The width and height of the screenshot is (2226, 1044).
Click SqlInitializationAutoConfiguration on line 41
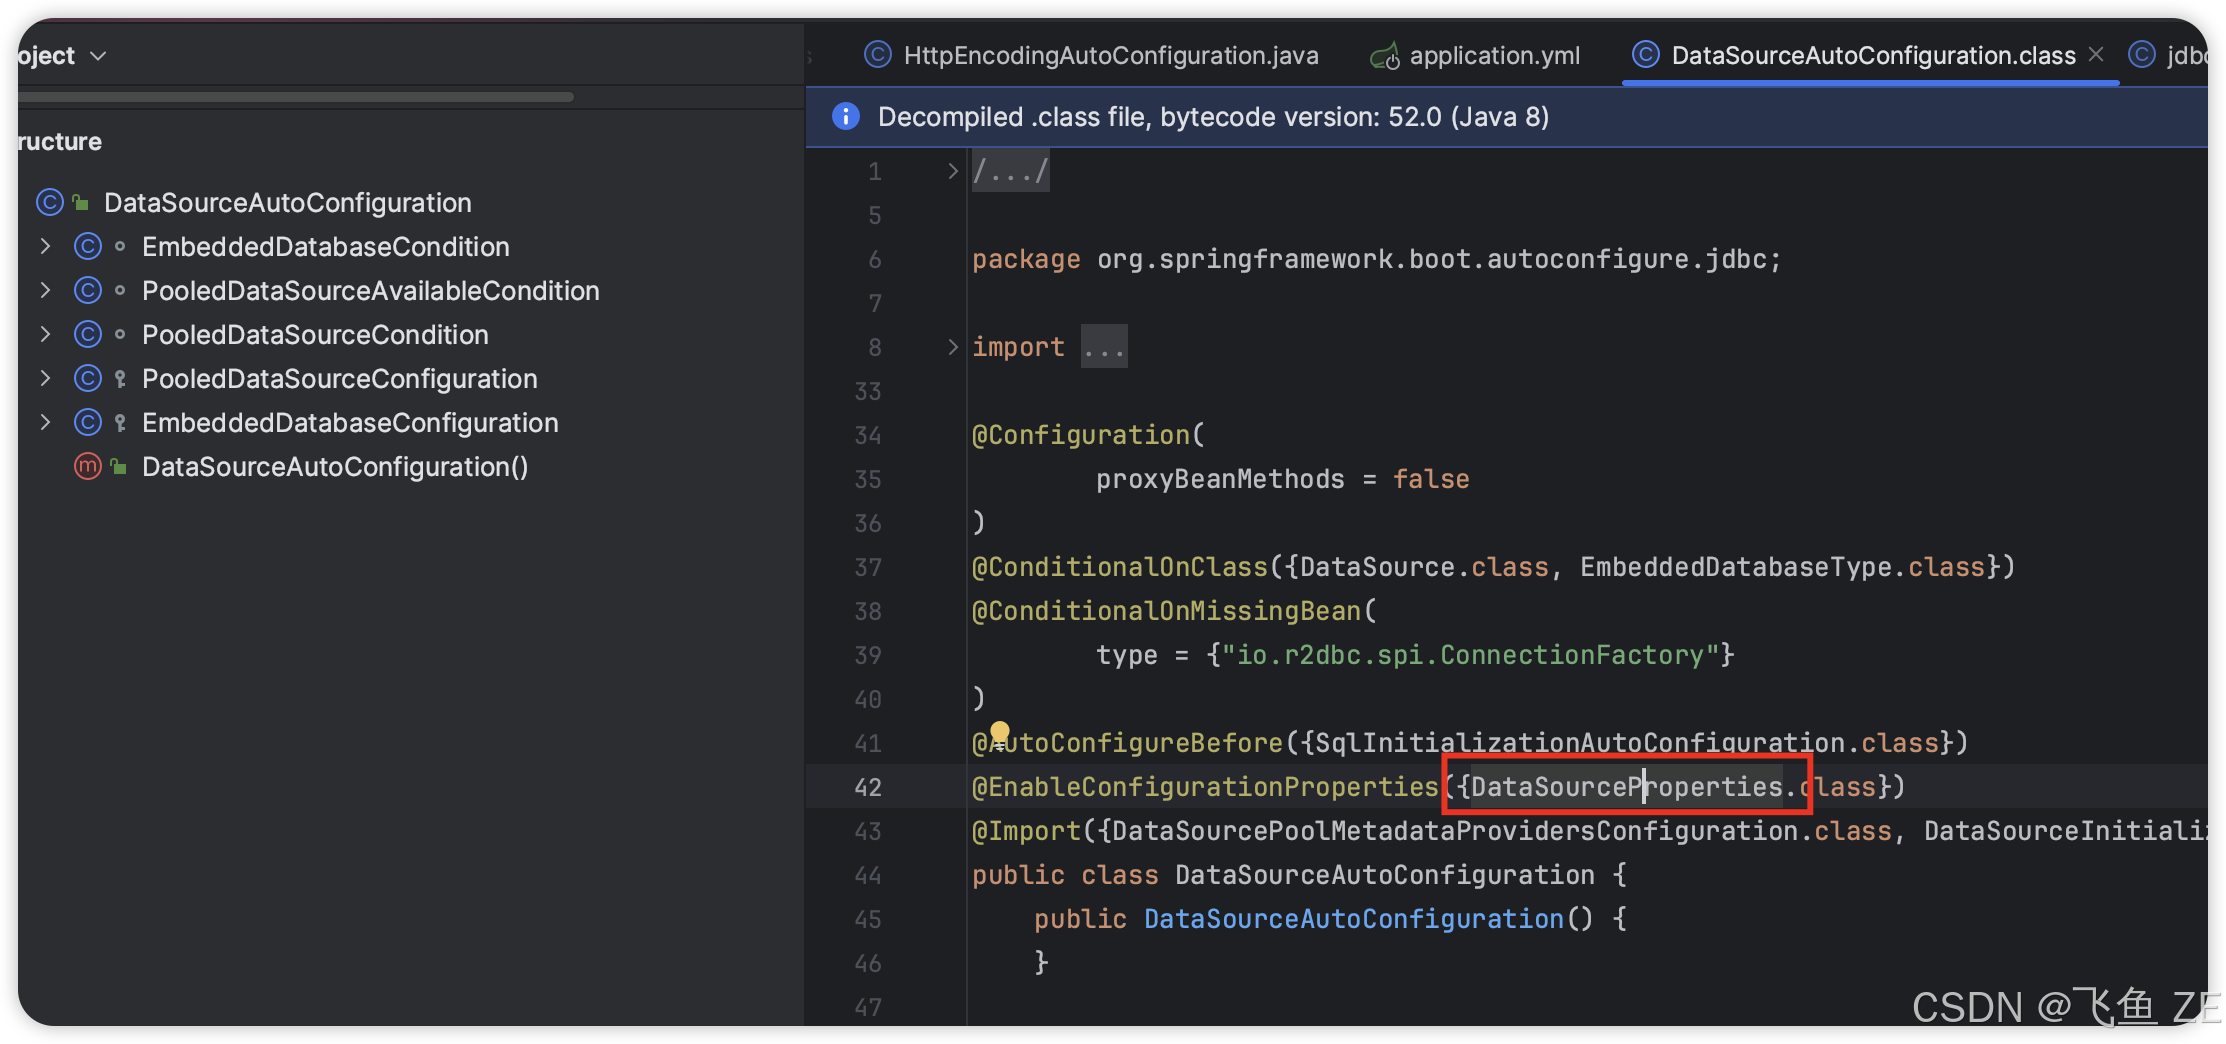pos(1581,743)
